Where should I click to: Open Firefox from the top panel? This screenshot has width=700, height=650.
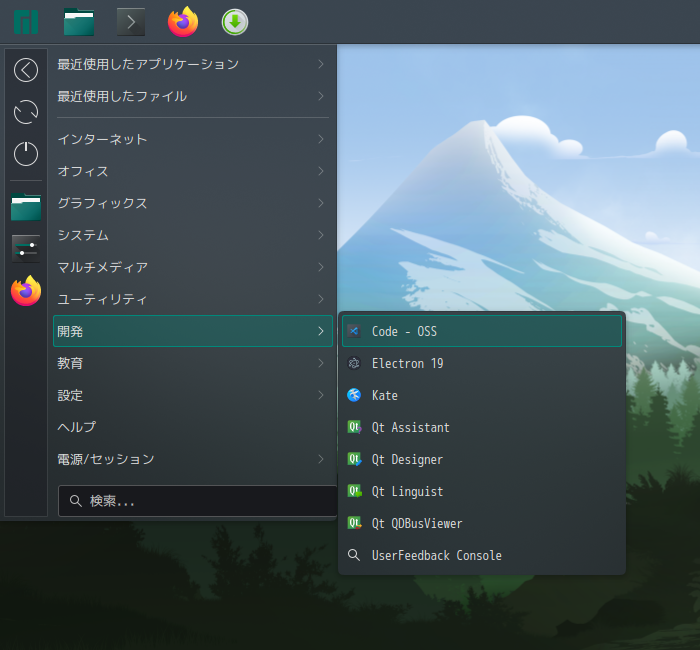point(183,22)
